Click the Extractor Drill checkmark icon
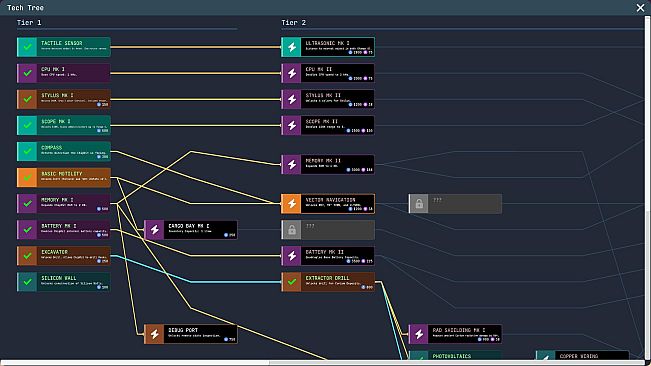 point(292,282)
